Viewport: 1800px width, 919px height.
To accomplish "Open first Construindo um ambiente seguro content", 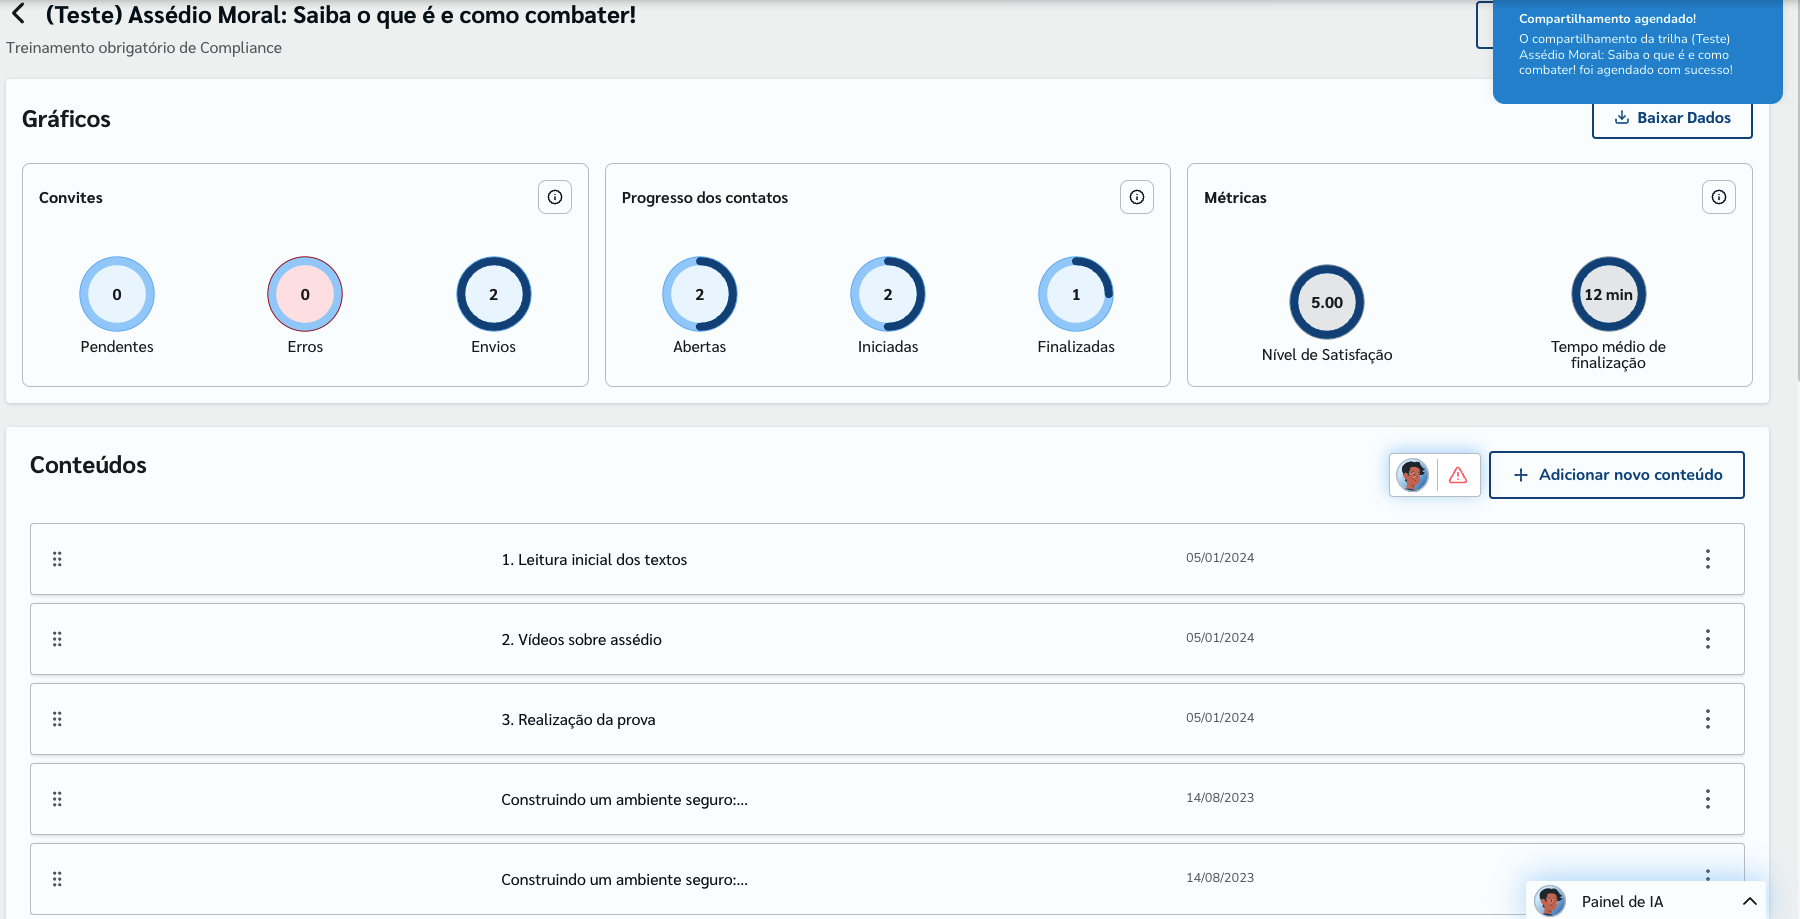I will click(x=624, y=800).
